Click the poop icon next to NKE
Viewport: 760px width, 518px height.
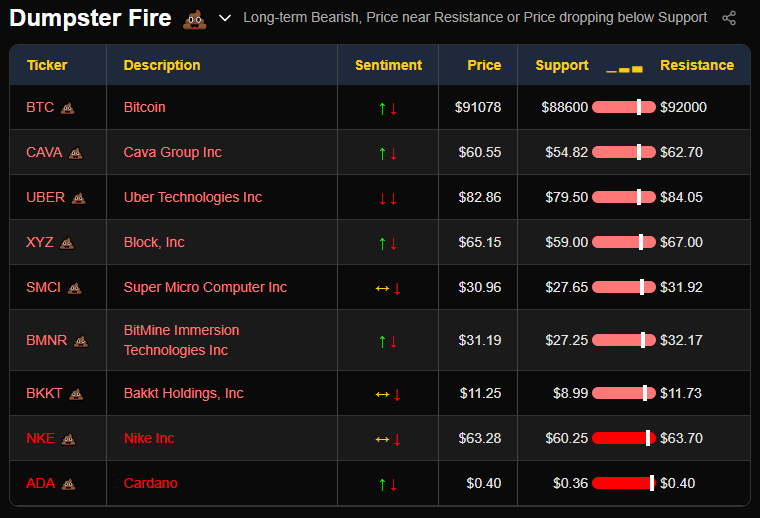click(x=69, y=439)
